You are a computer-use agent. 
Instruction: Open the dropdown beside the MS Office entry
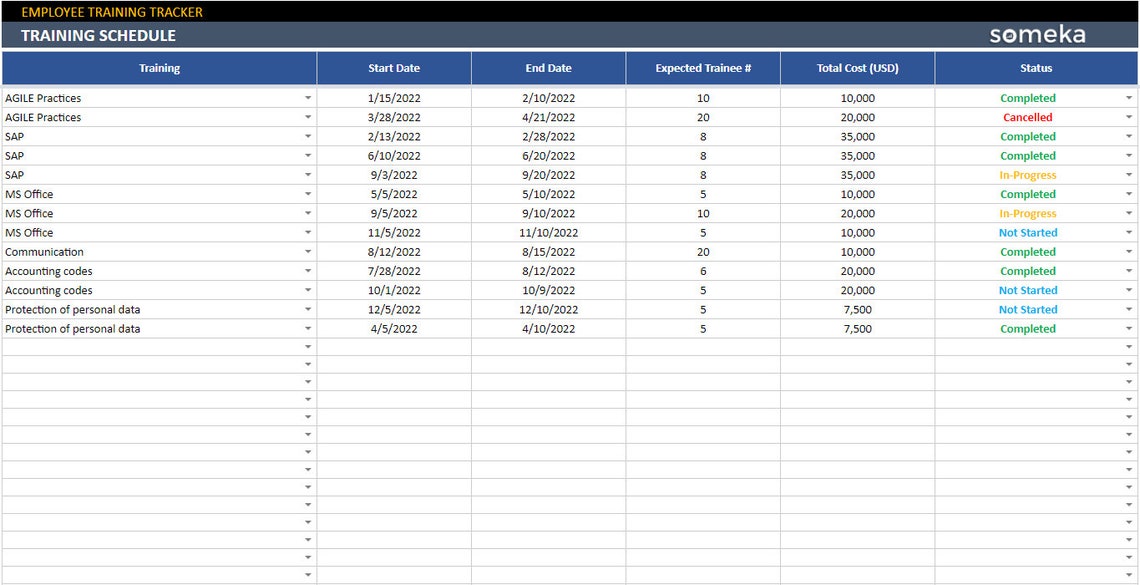coord(306,194)
